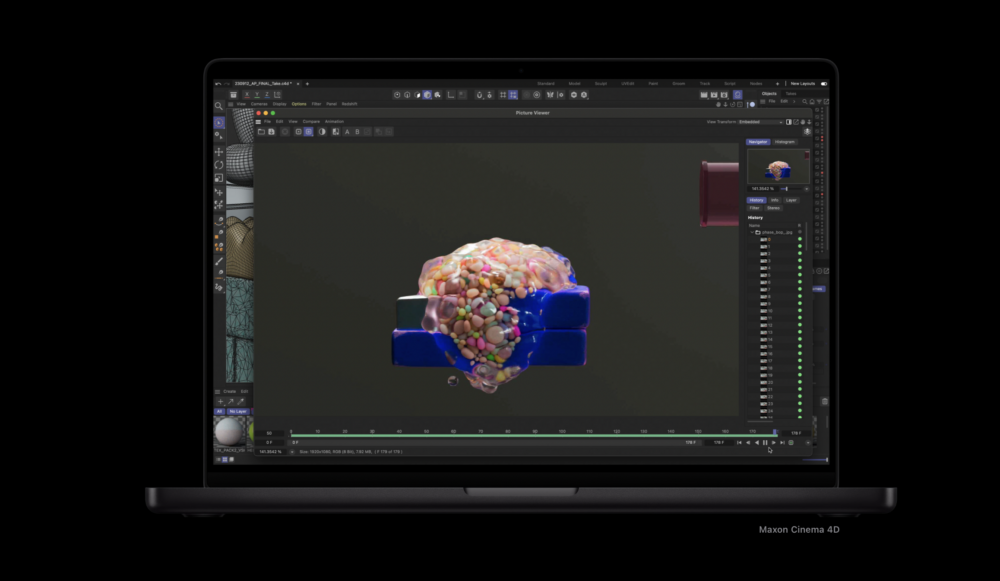Click the B channel display icon

[357, 131]
